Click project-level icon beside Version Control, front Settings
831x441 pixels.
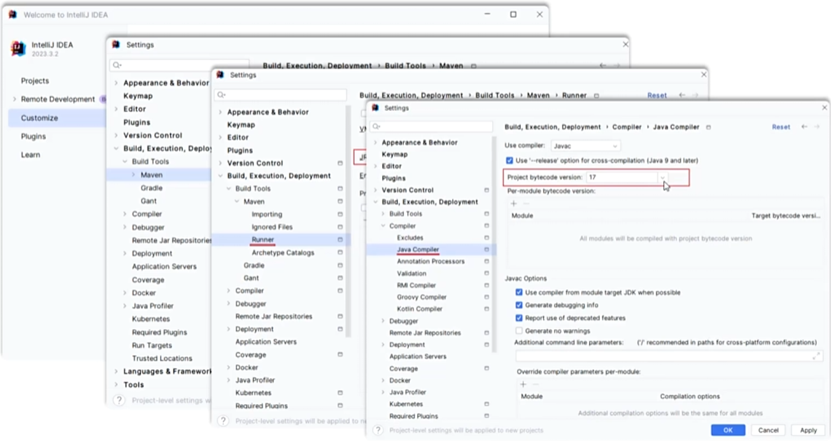486,190
